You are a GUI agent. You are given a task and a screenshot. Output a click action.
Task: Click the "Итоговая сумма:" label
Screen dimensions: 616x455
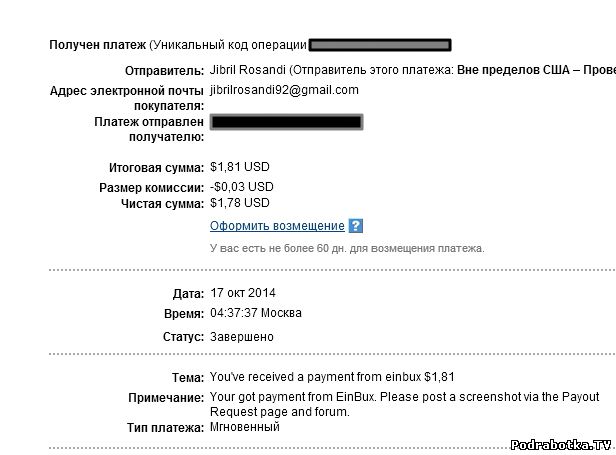[155, 167]
